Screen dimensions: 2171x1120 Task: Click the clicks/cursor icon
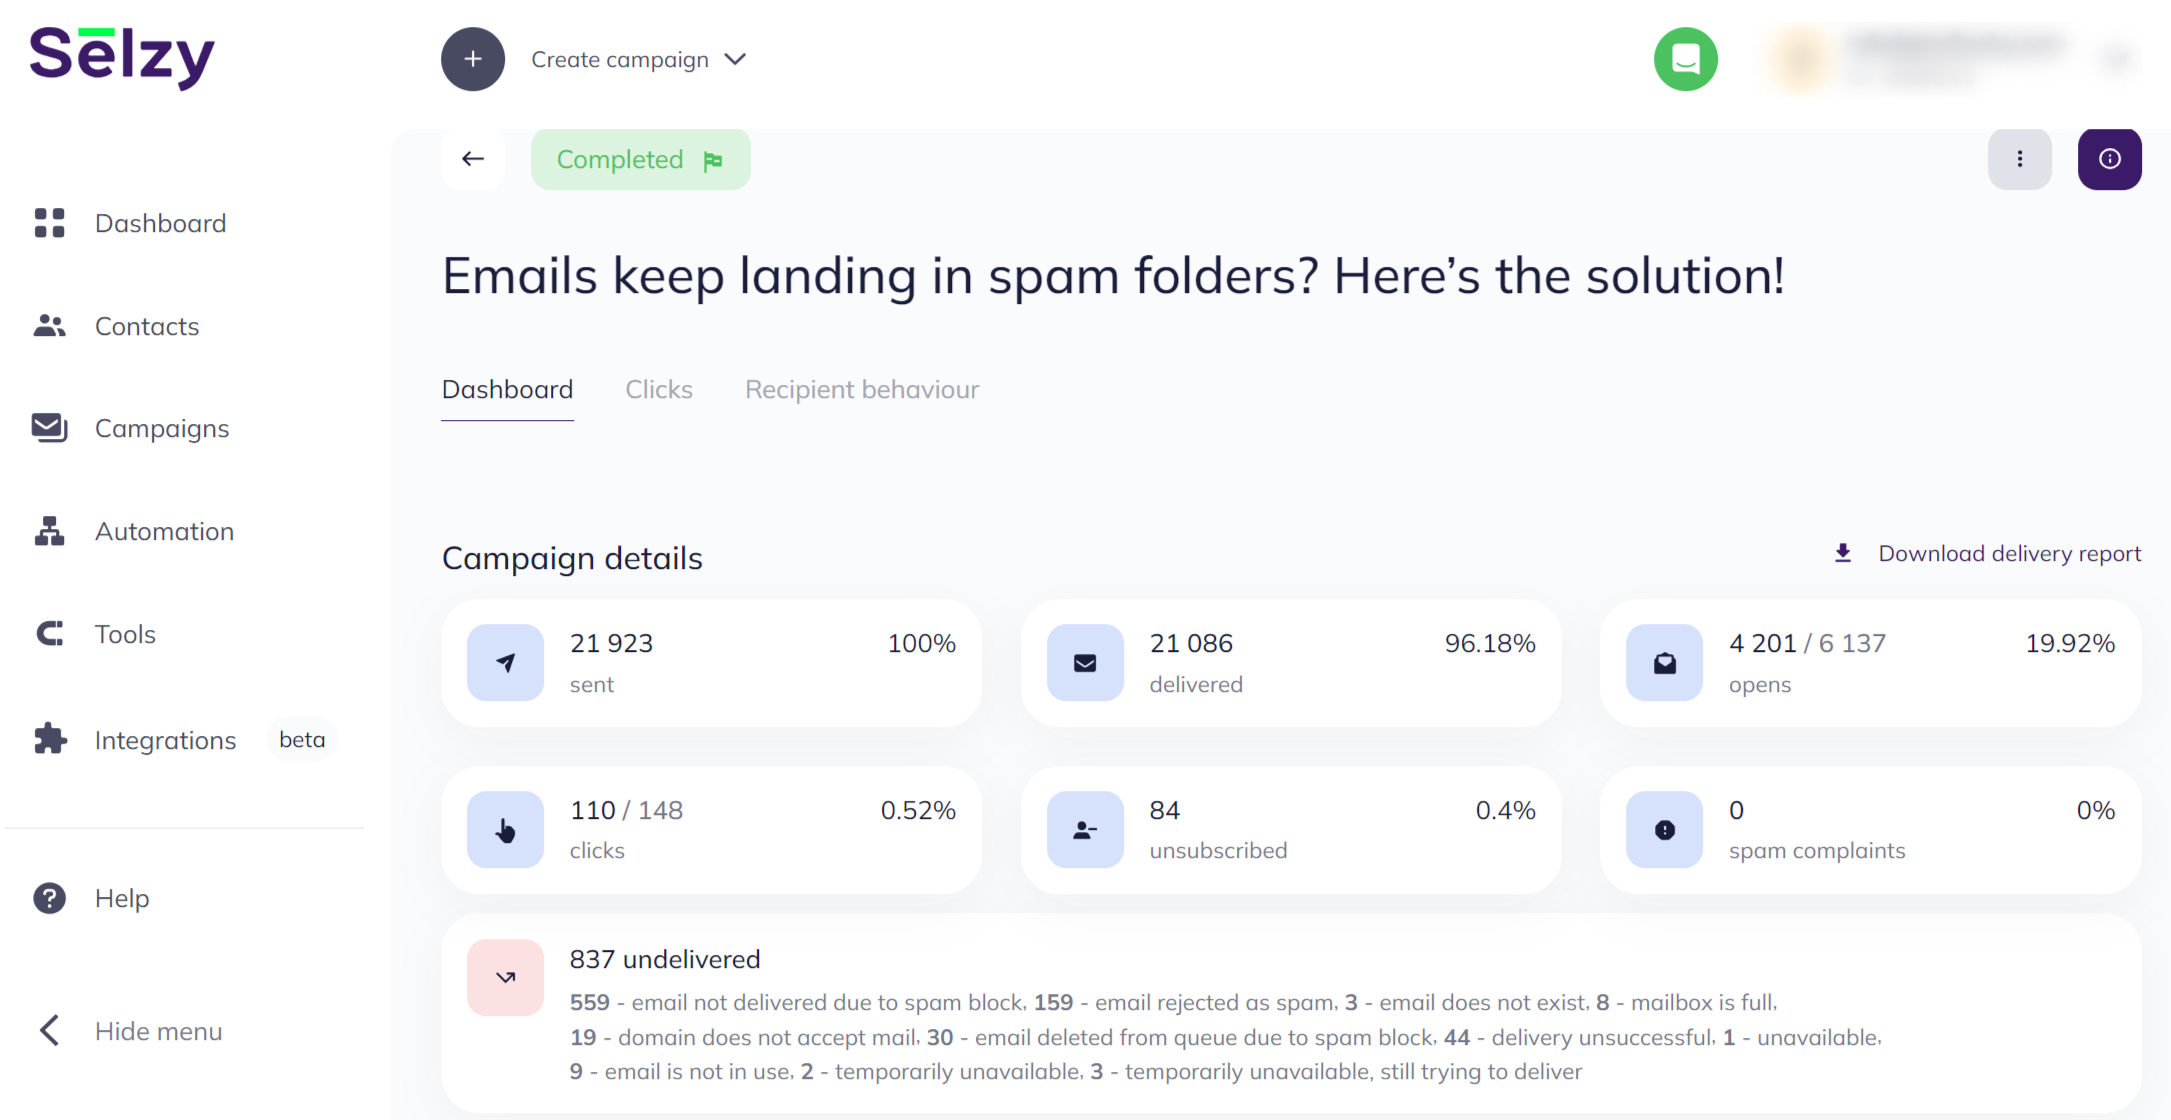[506, 830]
